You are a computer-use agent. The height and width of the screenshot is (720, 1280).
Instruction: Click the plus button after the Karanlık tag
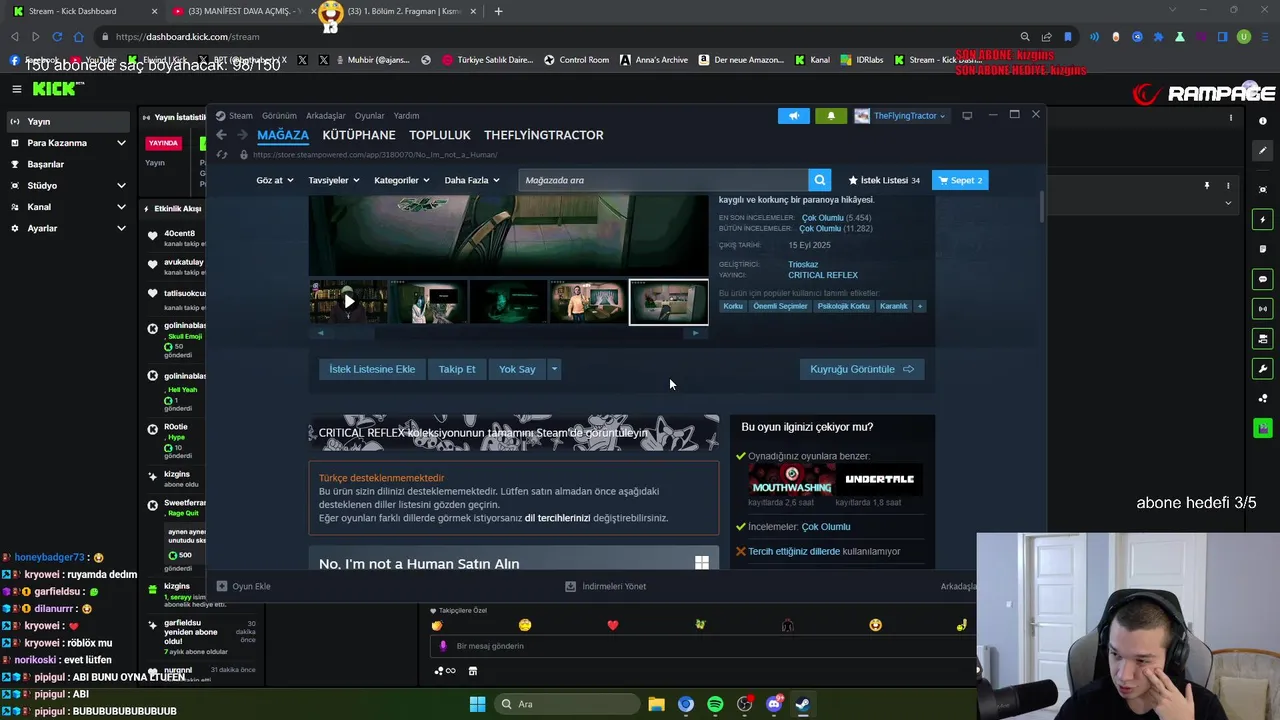[920, 306]
